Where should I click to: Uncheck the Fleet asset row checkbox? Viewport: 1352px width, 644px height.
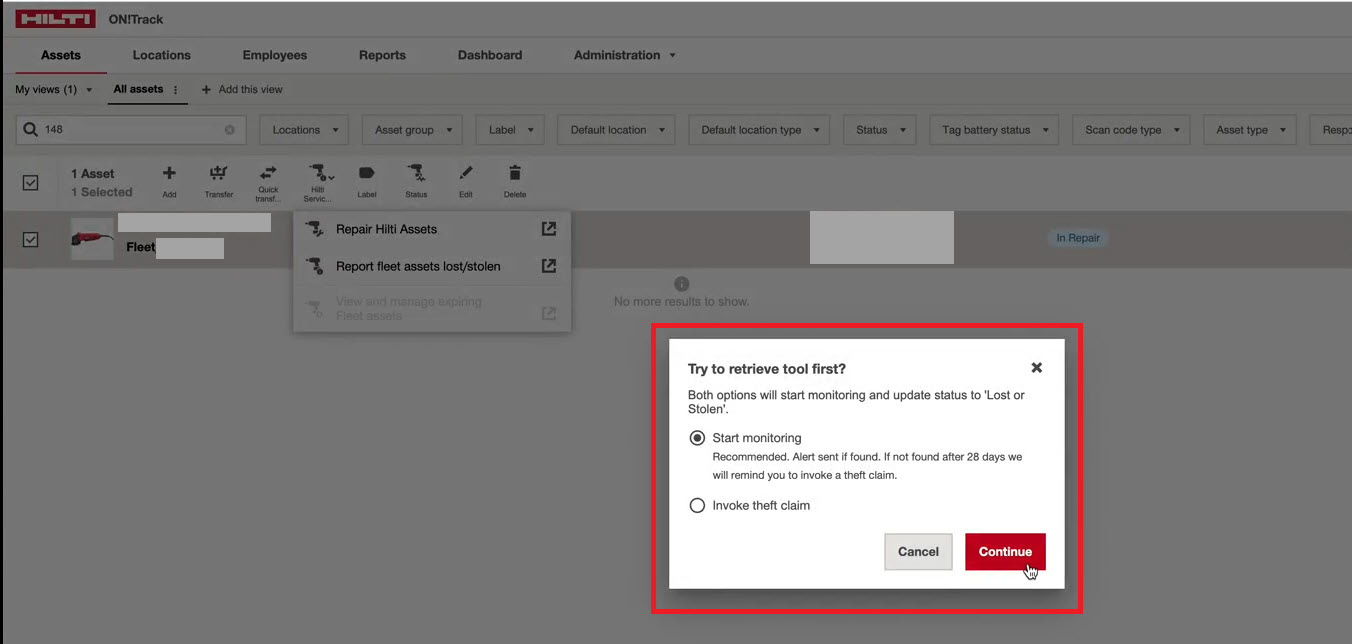tap(31, 240)
